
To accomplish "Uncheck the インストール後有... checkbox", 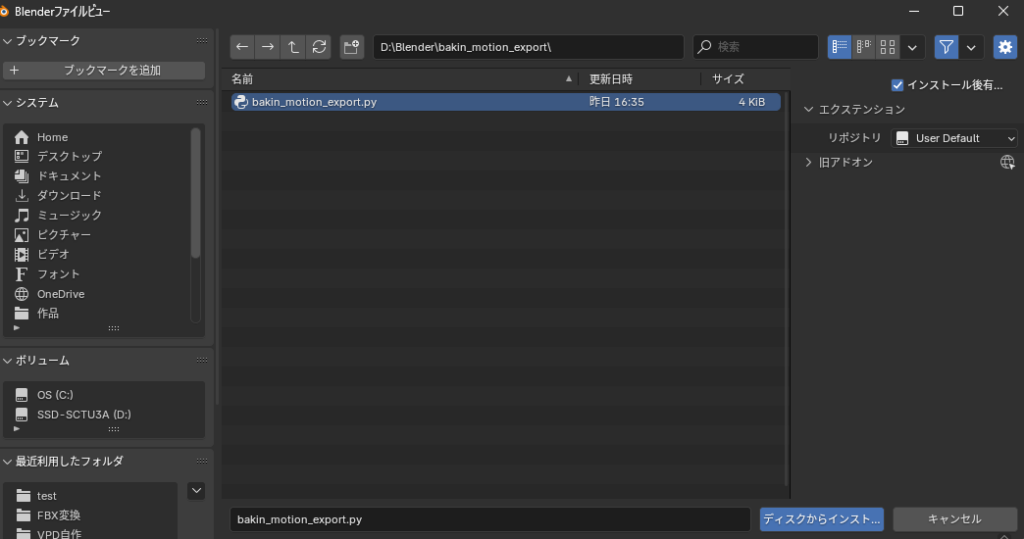I will tap(897, 85).
